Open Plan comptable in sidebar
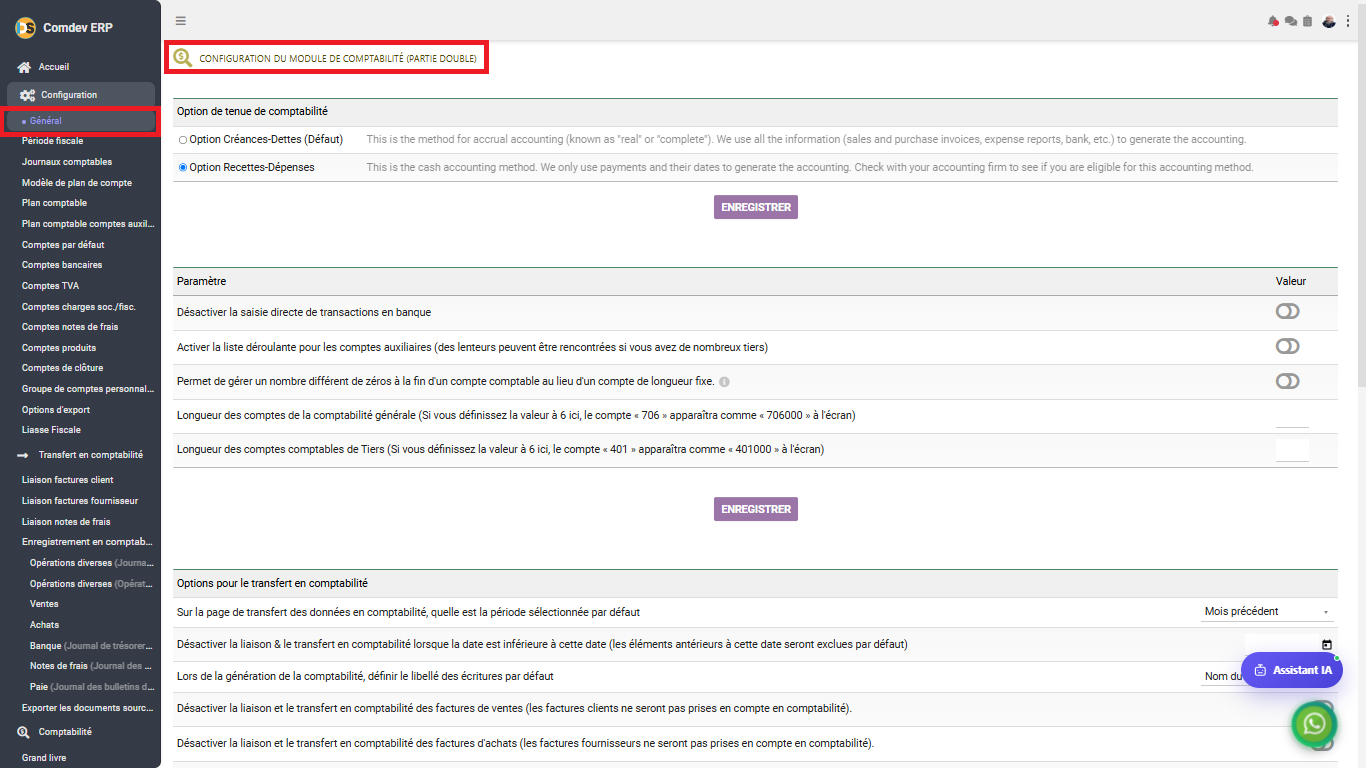The height and width of the screenshot is (768, 1366). 54,203
